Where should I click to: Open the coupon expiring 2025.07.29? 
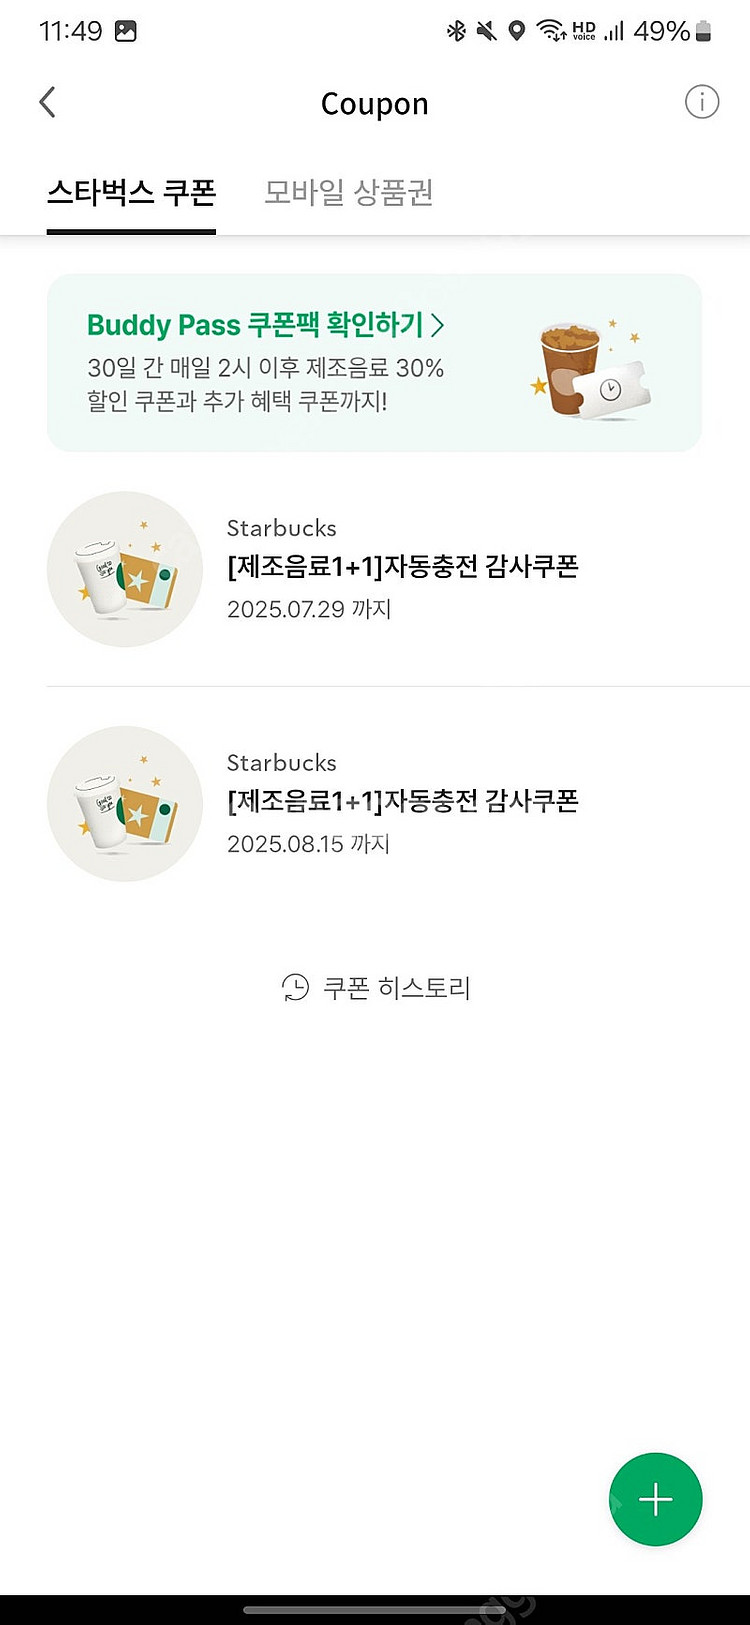[x=403, y=567]
